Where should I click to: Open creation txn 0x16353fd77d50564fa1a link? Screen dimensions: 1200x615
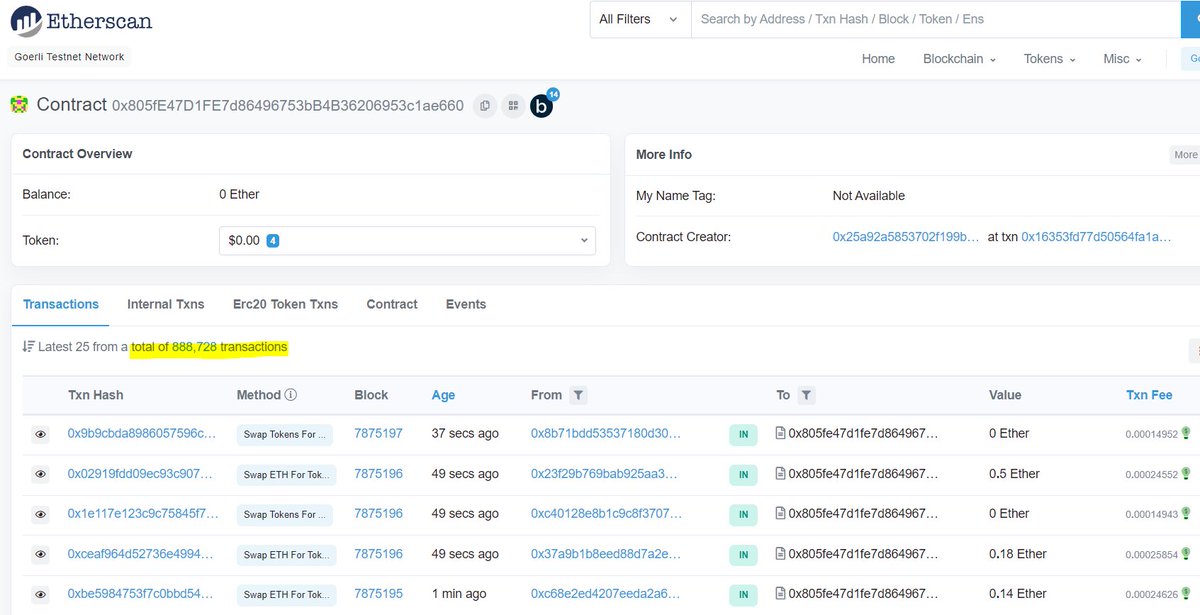coord(1096,237)
